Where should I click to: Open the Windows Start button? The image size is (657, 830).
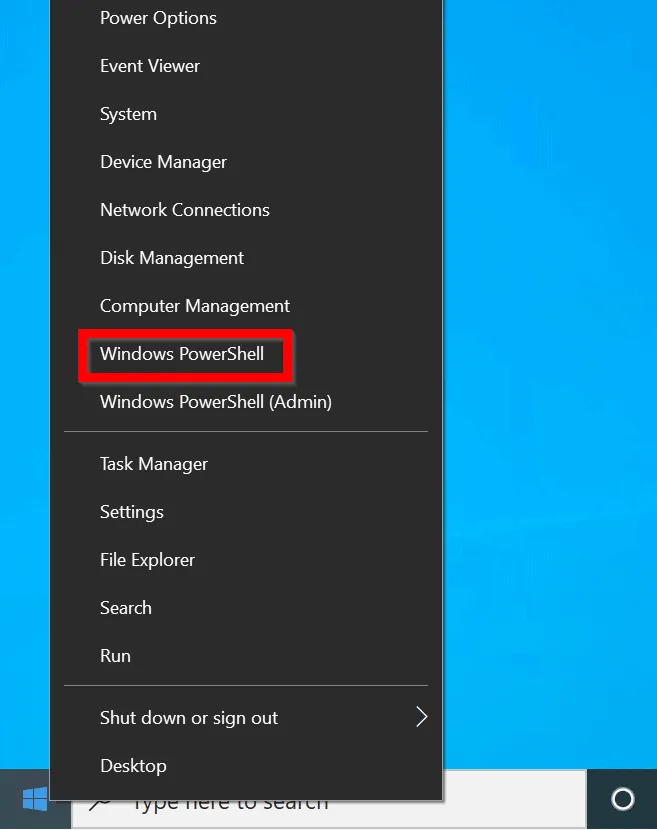[35, 799]
